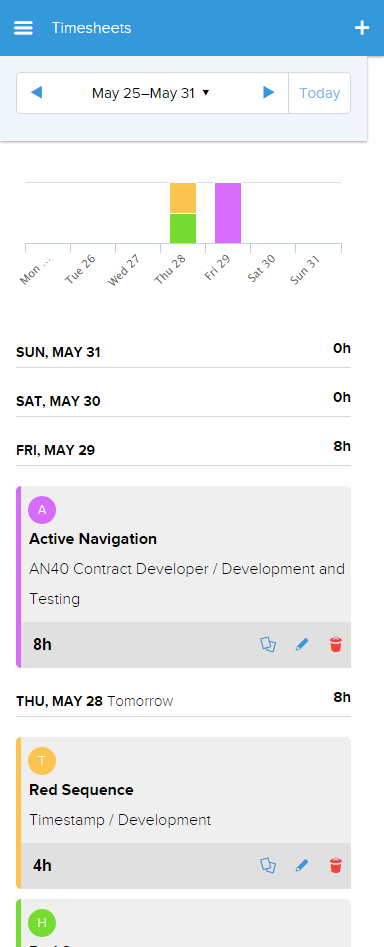Open the May 25–May 31 date dropdown
Viewport: 384px width, 947px height.
(150, 93)
